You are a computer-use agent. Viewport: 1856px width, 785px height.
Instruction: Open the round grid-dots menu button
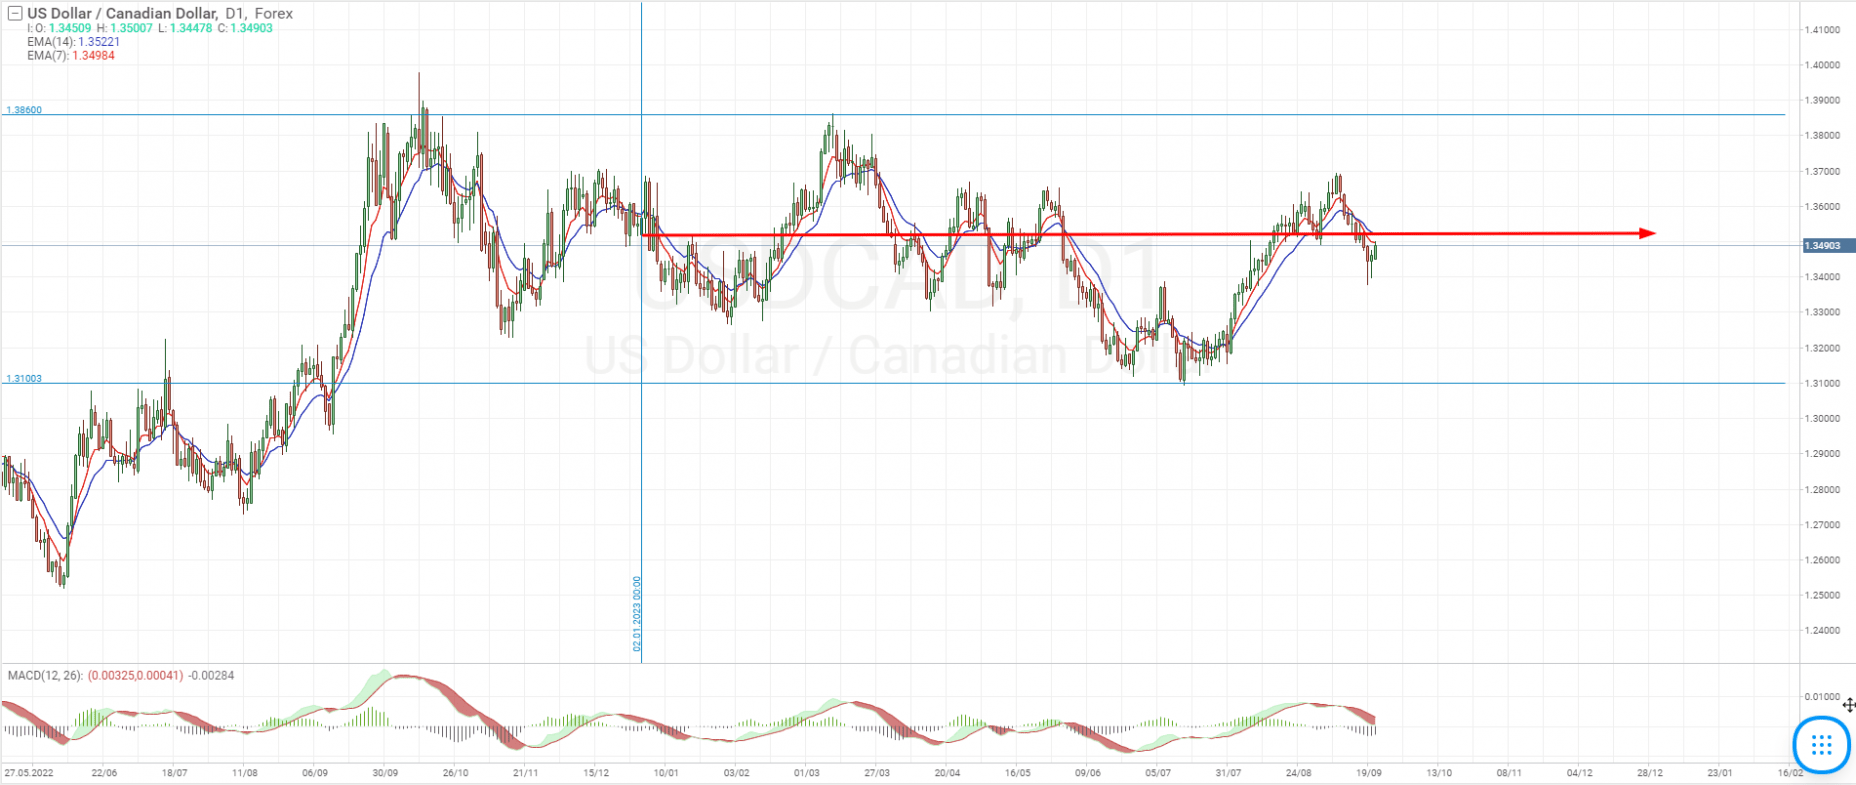1821,744
